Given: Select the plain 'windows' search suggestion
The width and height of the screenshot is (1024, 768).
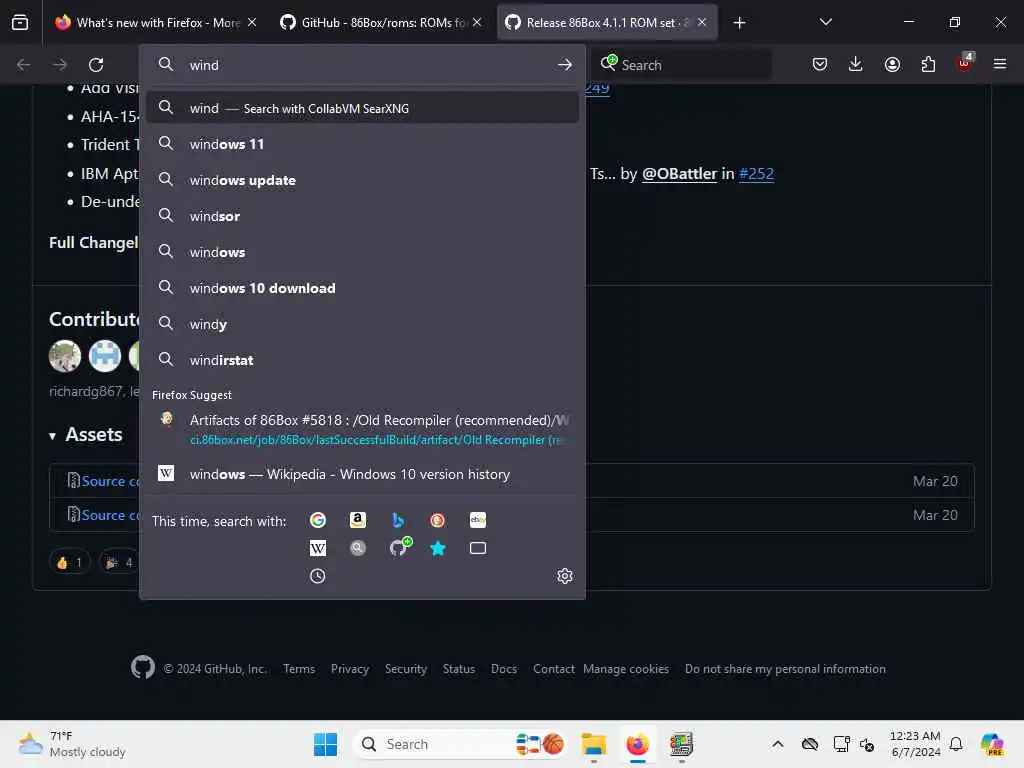Looking at the screenshot, I should 362,251.
